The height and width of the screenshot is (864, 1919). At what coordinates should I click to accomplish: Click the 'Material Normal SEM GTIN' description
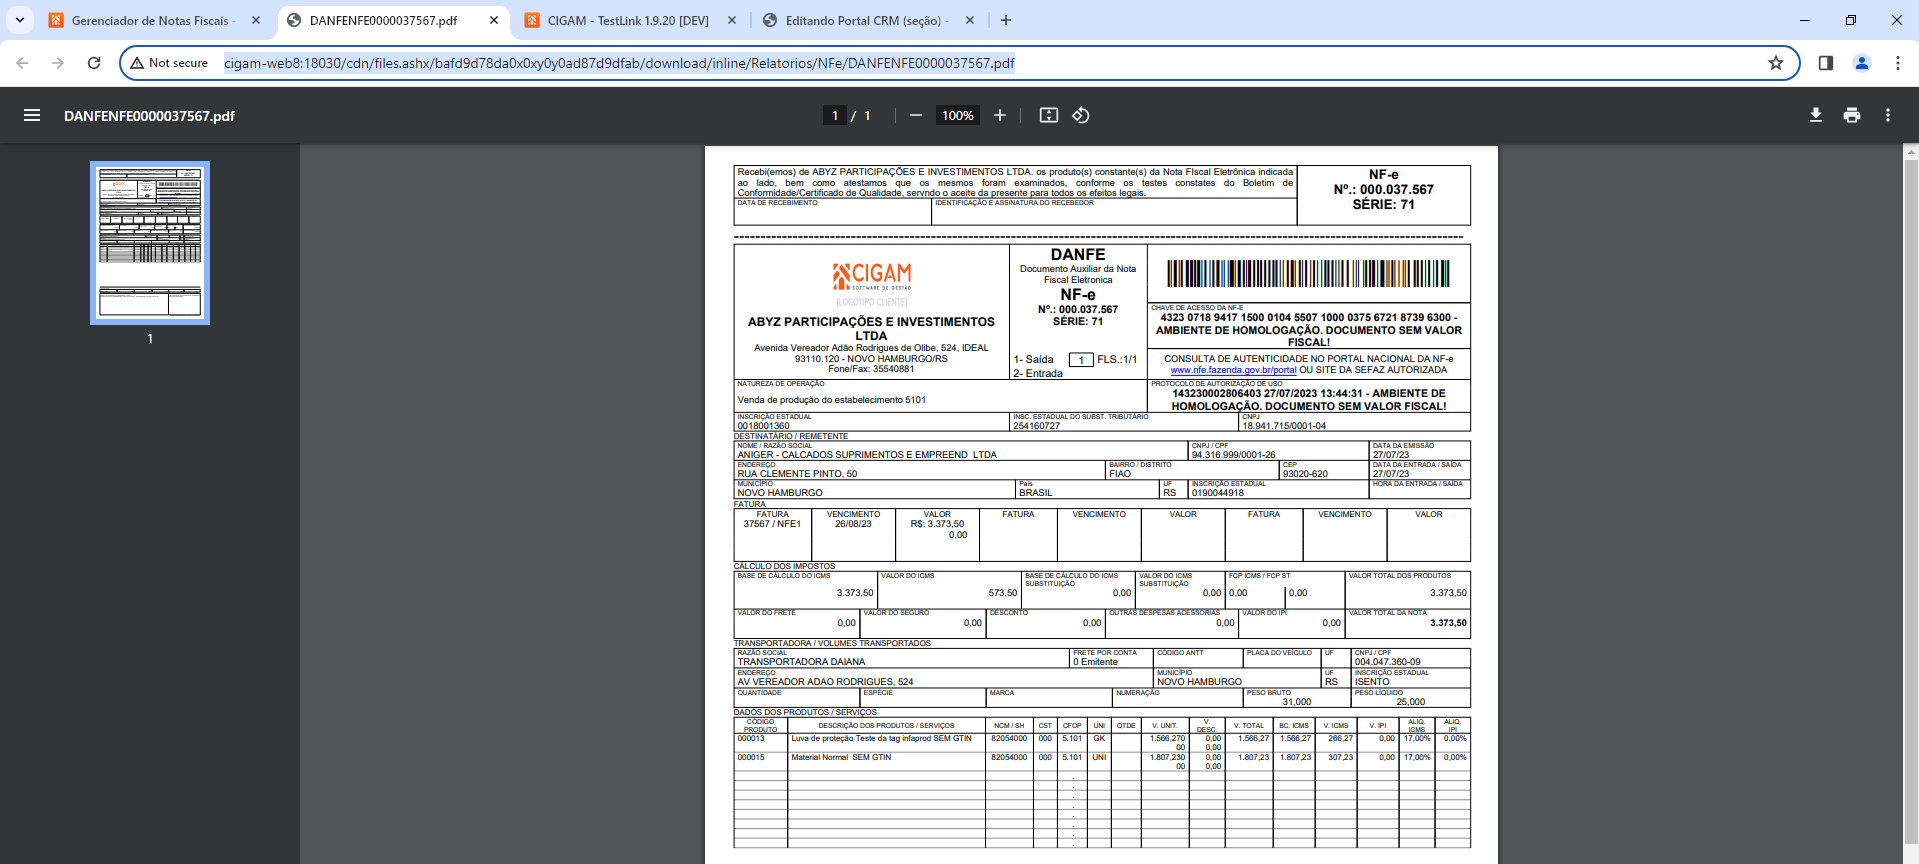841,758
